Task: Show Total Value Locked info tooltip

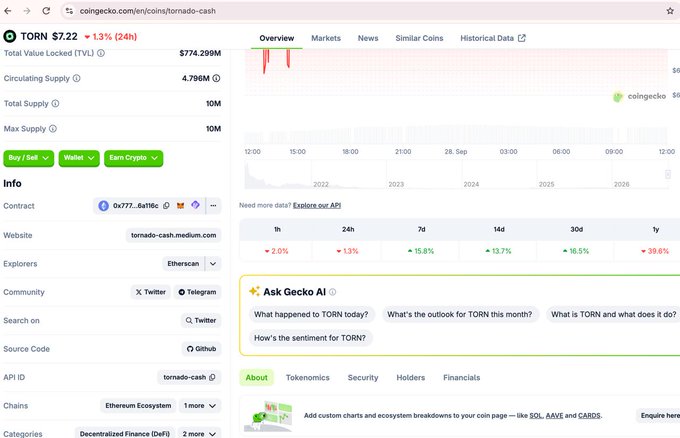Action: [101, 53]
